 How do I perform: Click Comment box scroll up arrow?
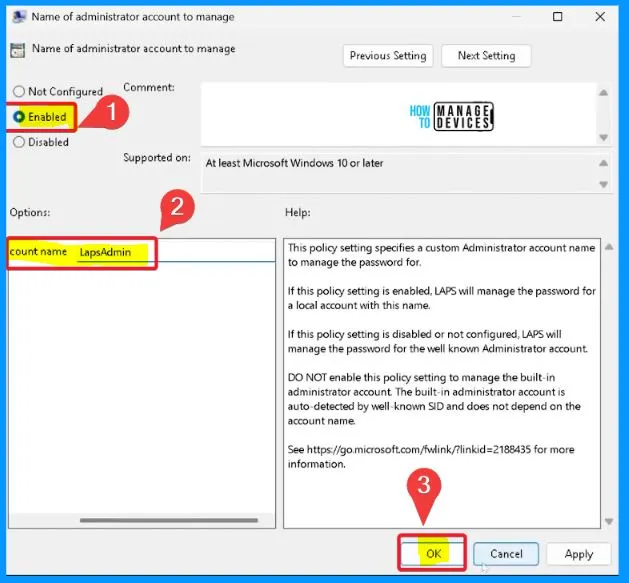pos(603,93)
